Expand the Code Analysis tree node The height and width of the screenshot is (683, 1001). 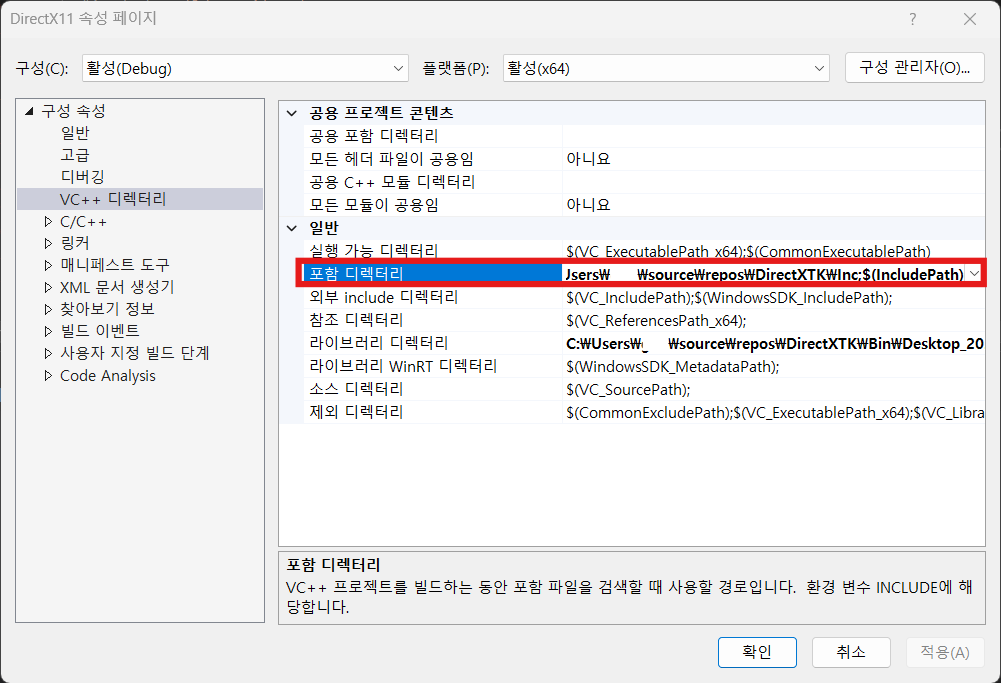48,375
